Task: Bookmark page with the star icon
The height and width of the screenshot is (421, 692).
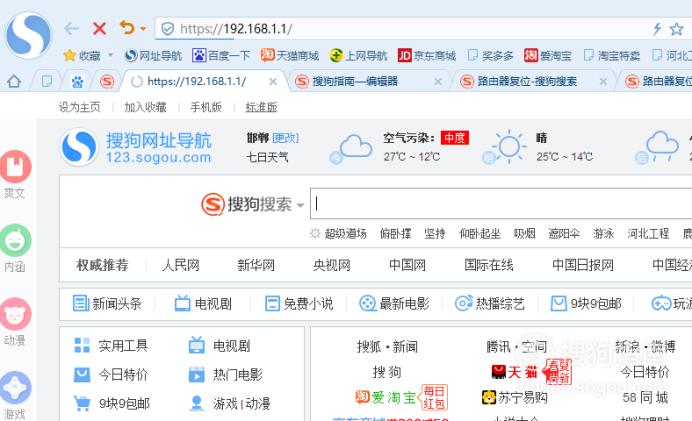Action: click(x=676, y=29)
